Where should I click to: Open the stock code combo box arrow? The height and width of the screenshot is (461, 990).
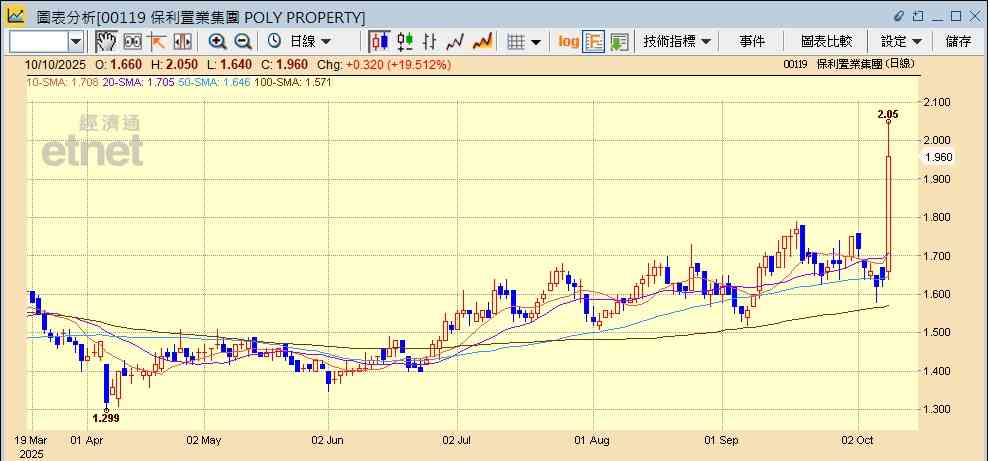tap(76, 41)
